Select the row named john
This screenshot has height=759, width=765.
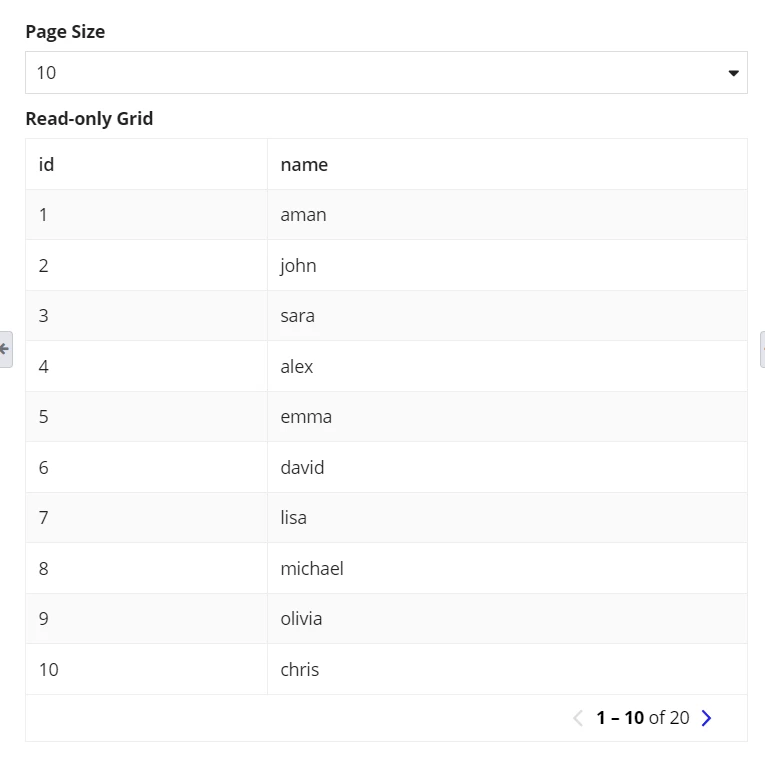point(386,265)
